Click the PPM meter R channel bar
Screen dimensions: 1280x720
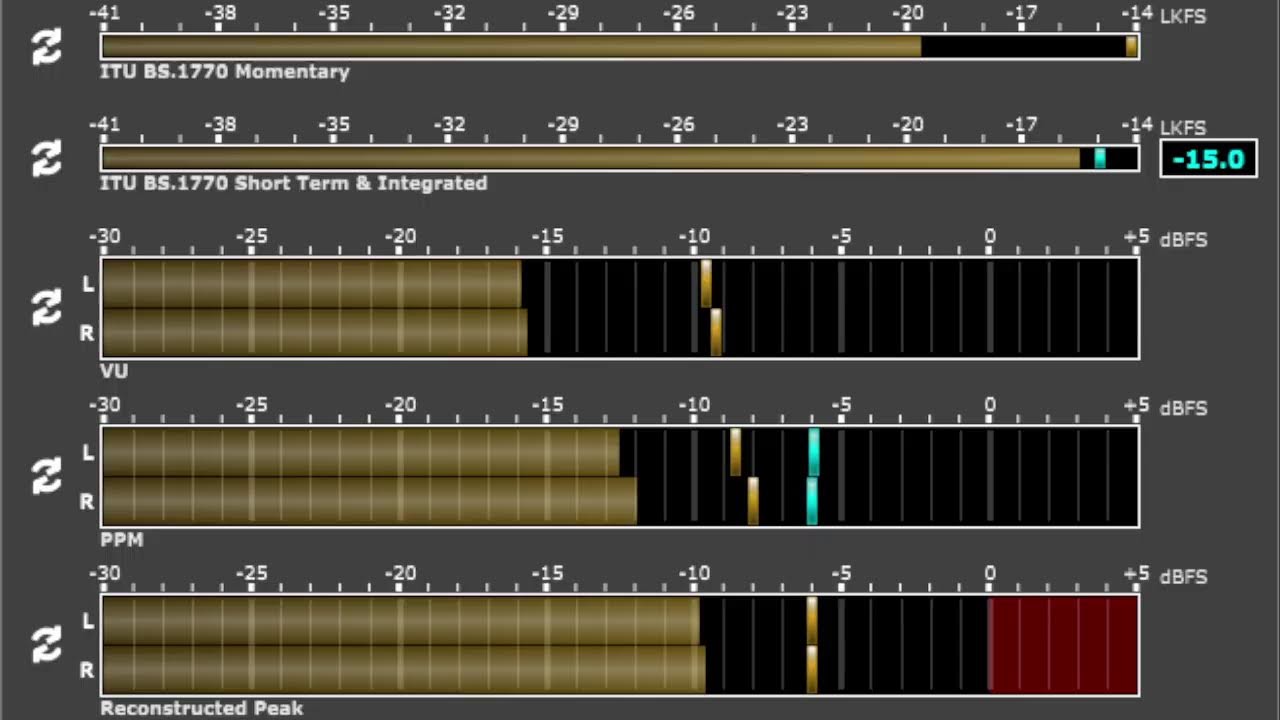coord(620,501)
